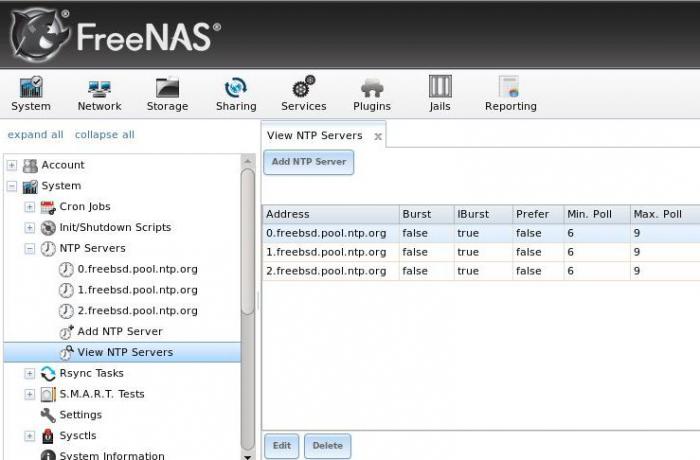Click the collapse all link

pos(104,134)
